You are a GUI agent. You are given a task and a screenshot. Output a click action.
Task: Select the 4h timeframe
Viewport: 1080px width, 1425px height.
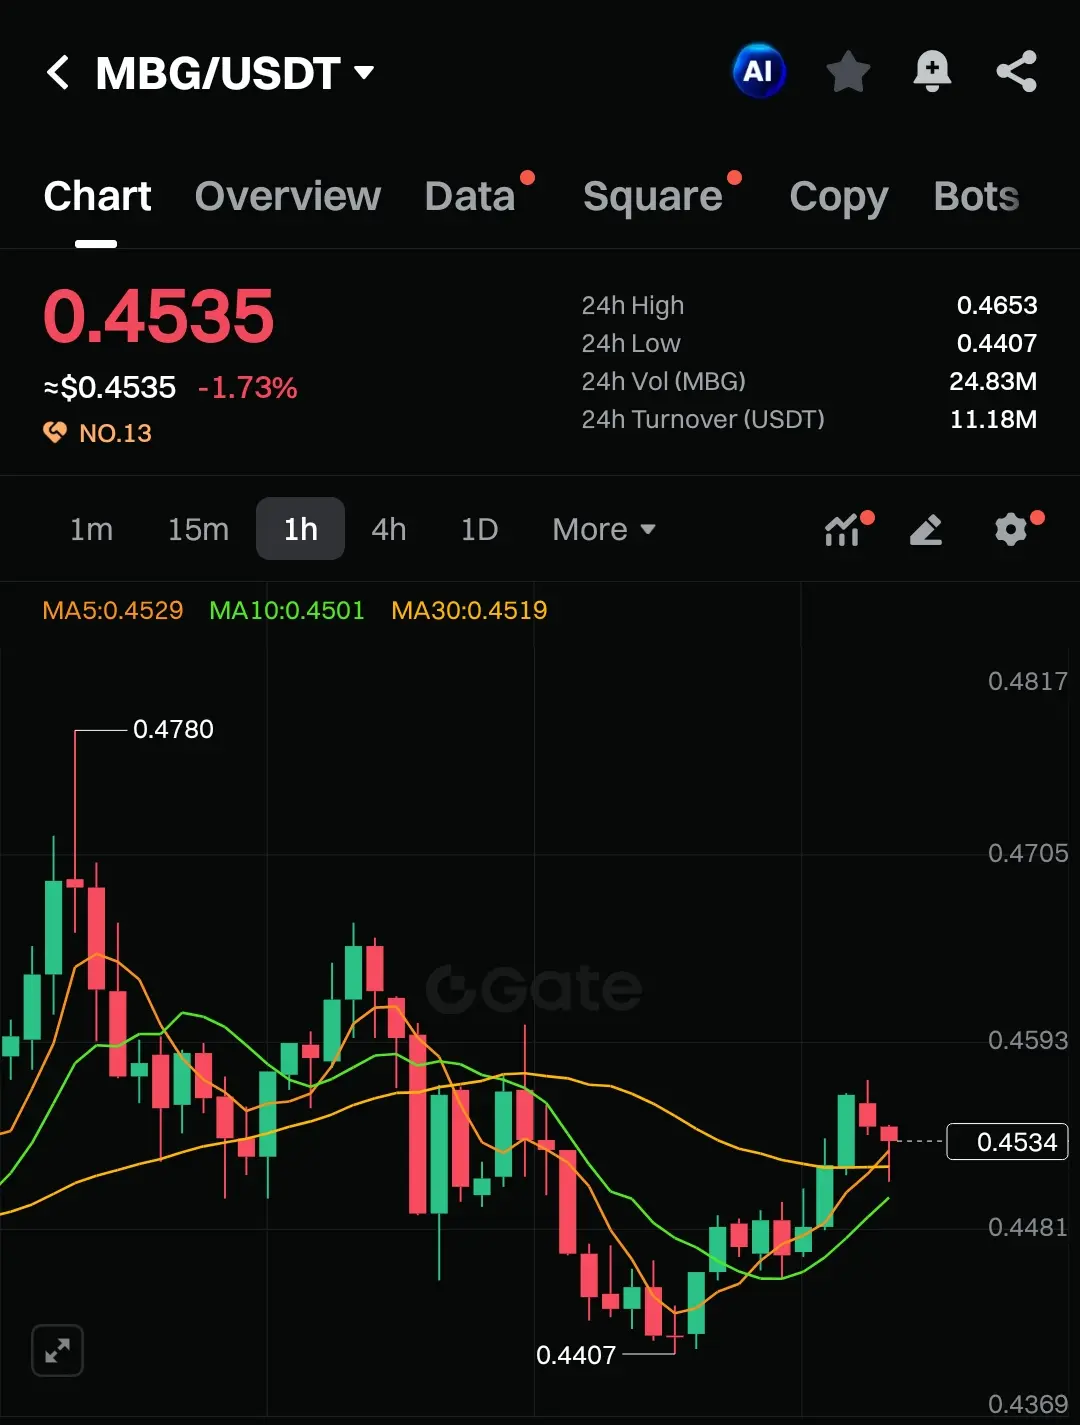[x=389, y=529]
